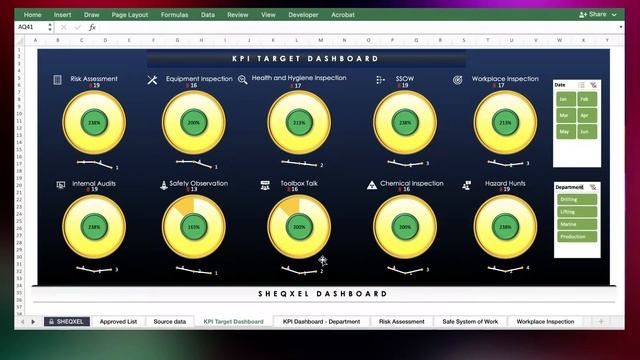This screenshot has width=640, height=360.
Task: Filter by Mar in Date slicer
Action: pyautogui.click(x=566, y=116)
